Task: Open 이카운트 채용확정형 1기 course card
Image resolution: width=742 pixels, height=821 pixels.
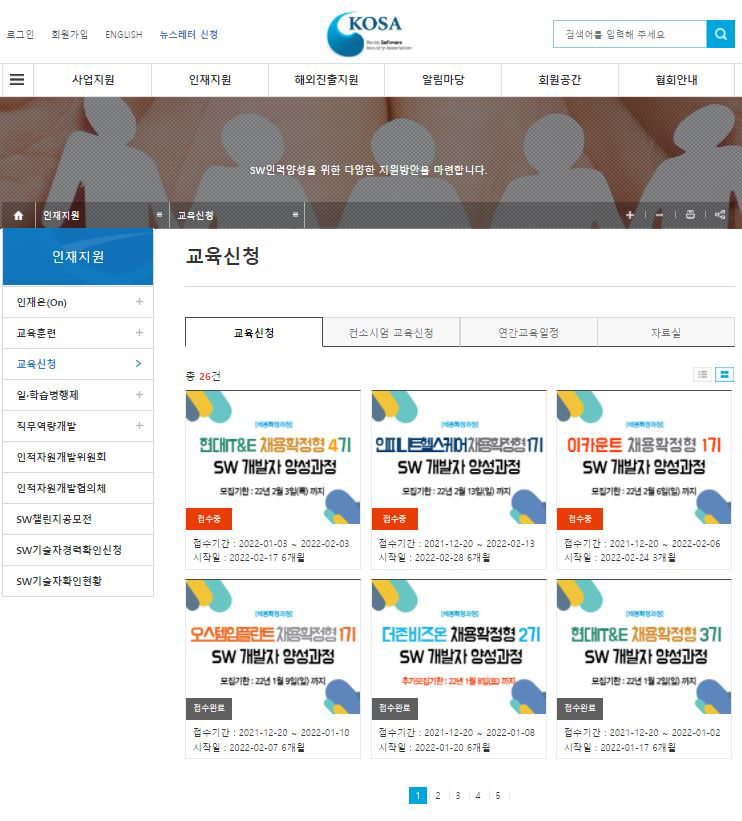Action: (644, 480)
